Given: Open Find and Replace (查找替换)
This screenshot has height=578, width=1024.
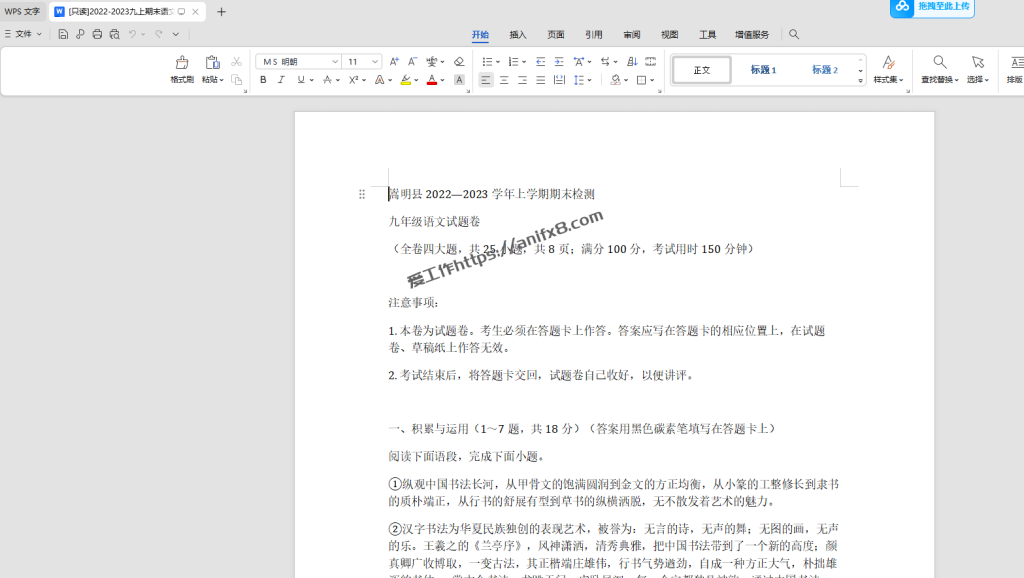Looking at the screenshot, I should pyautogui.click(x=939, y=68).
